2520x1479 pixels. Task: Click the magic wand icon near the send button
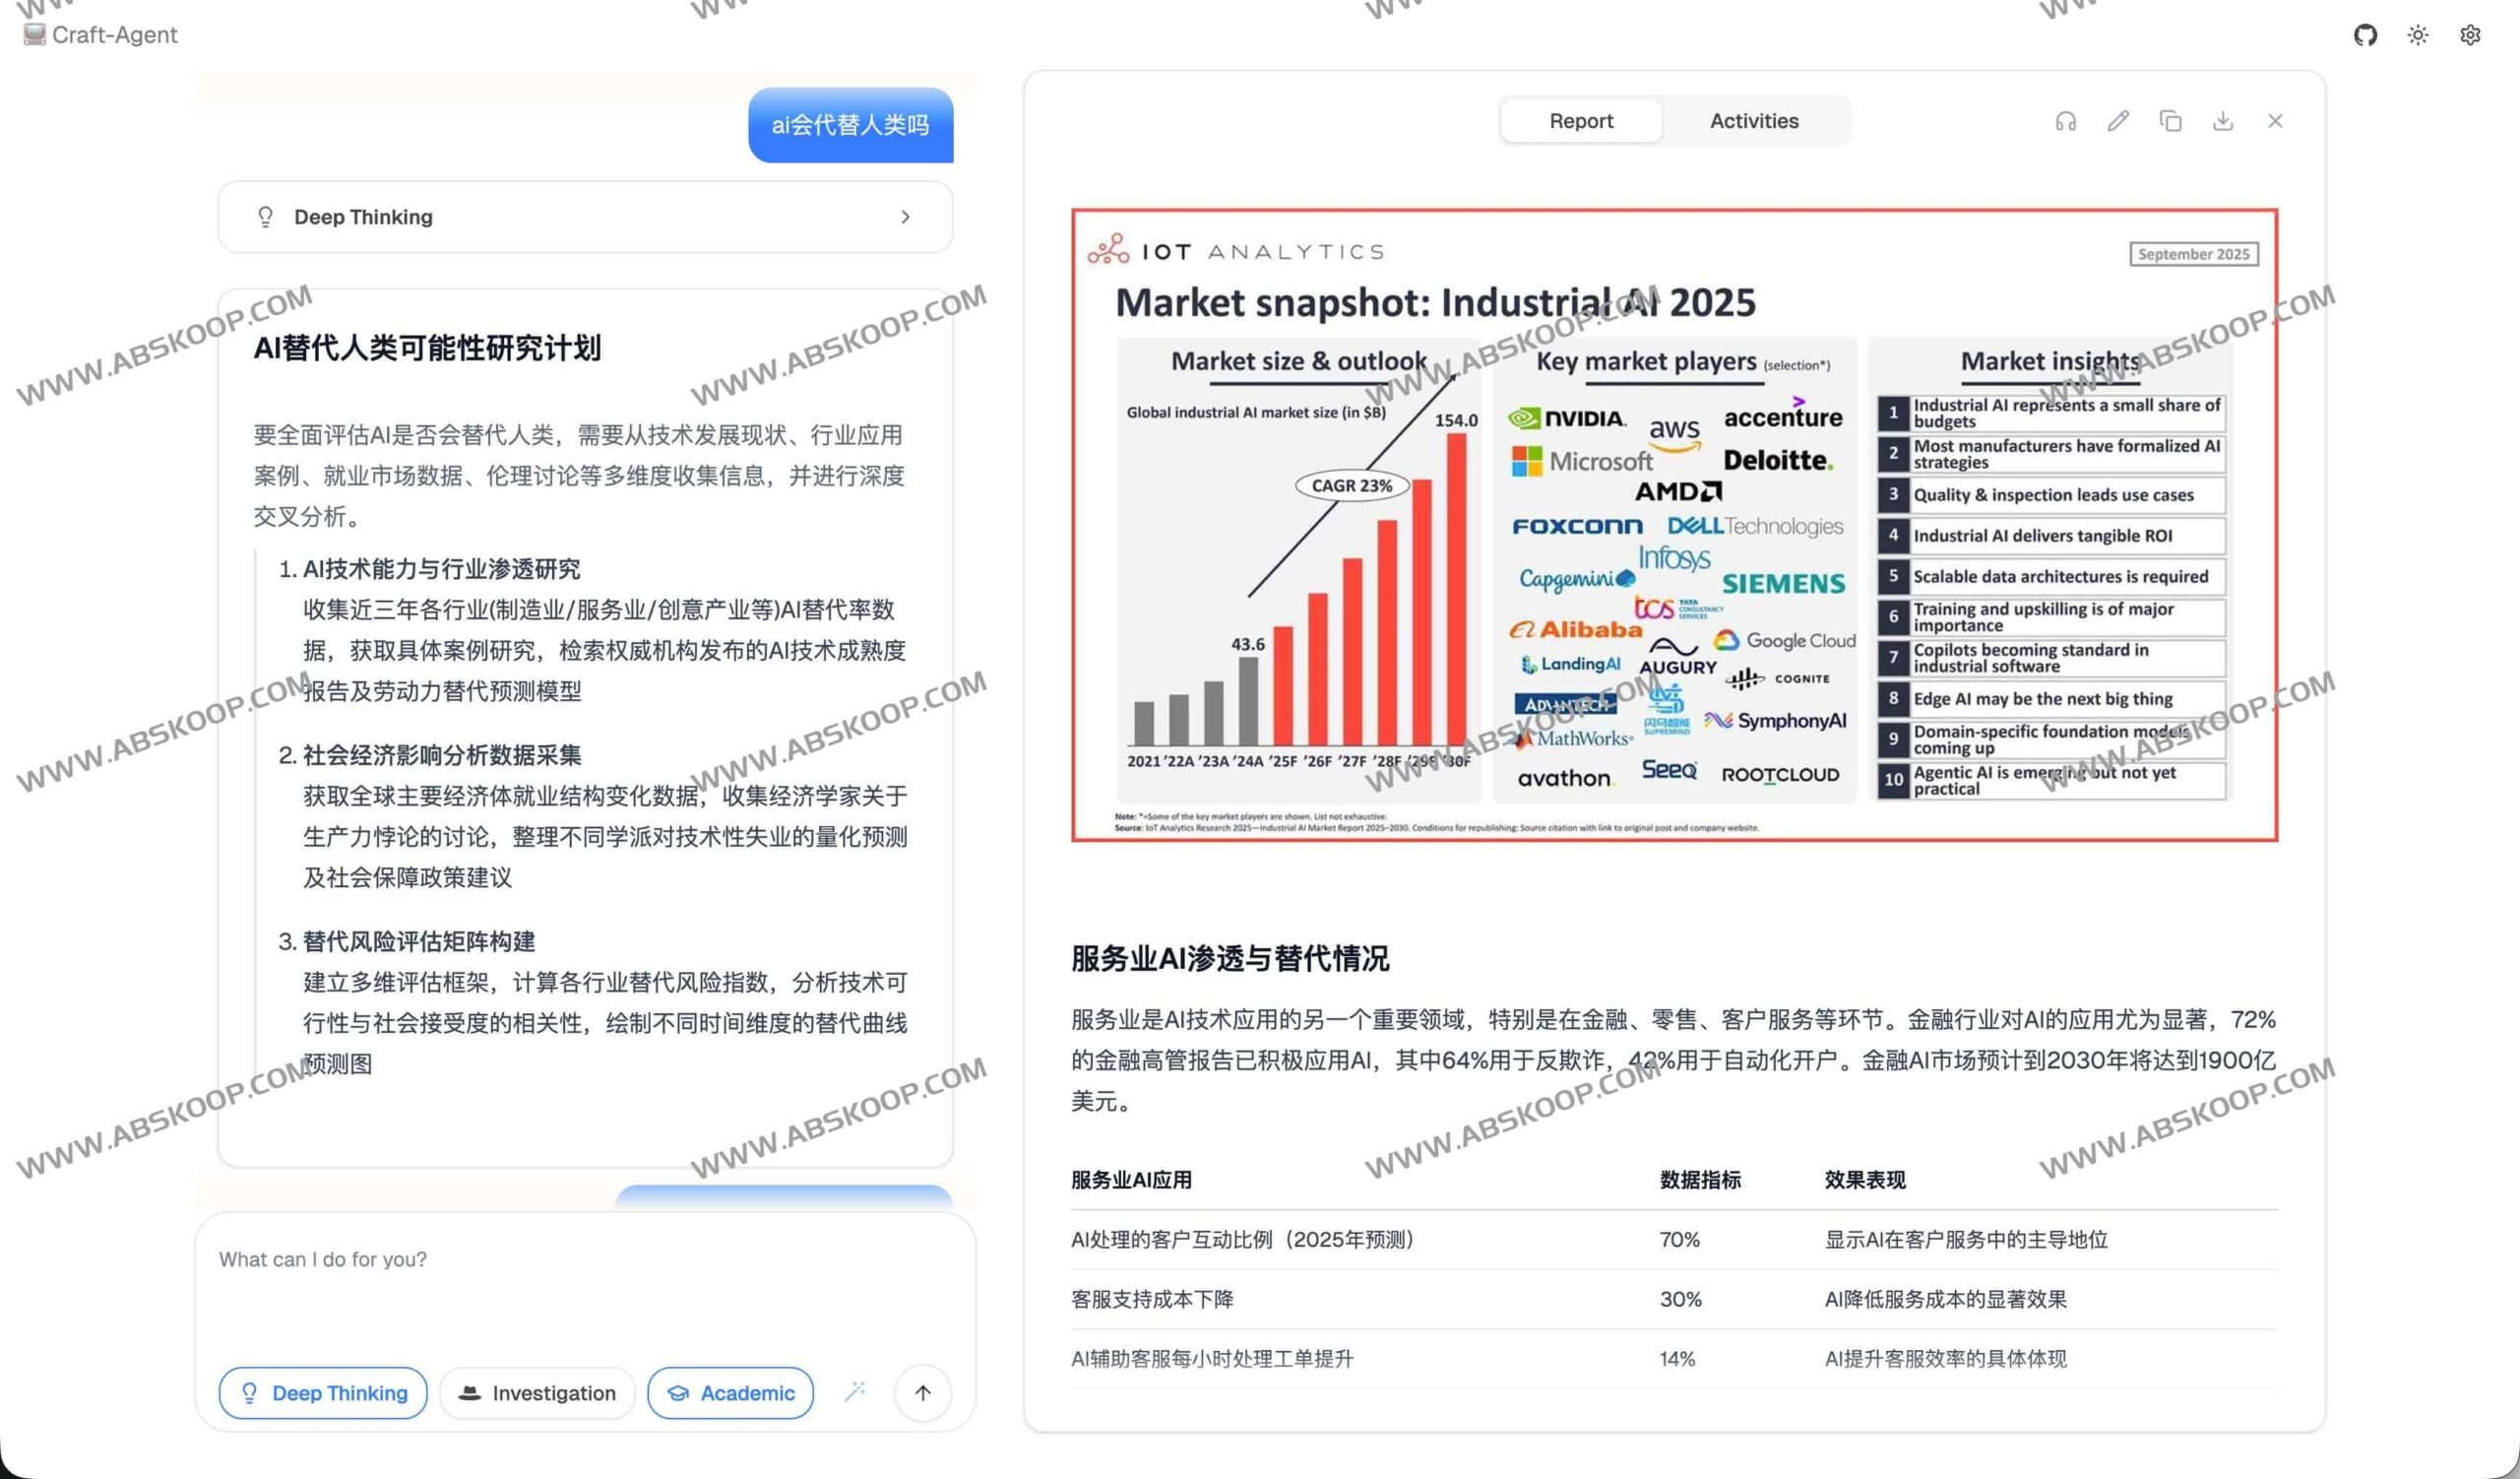coord(855,1392)
